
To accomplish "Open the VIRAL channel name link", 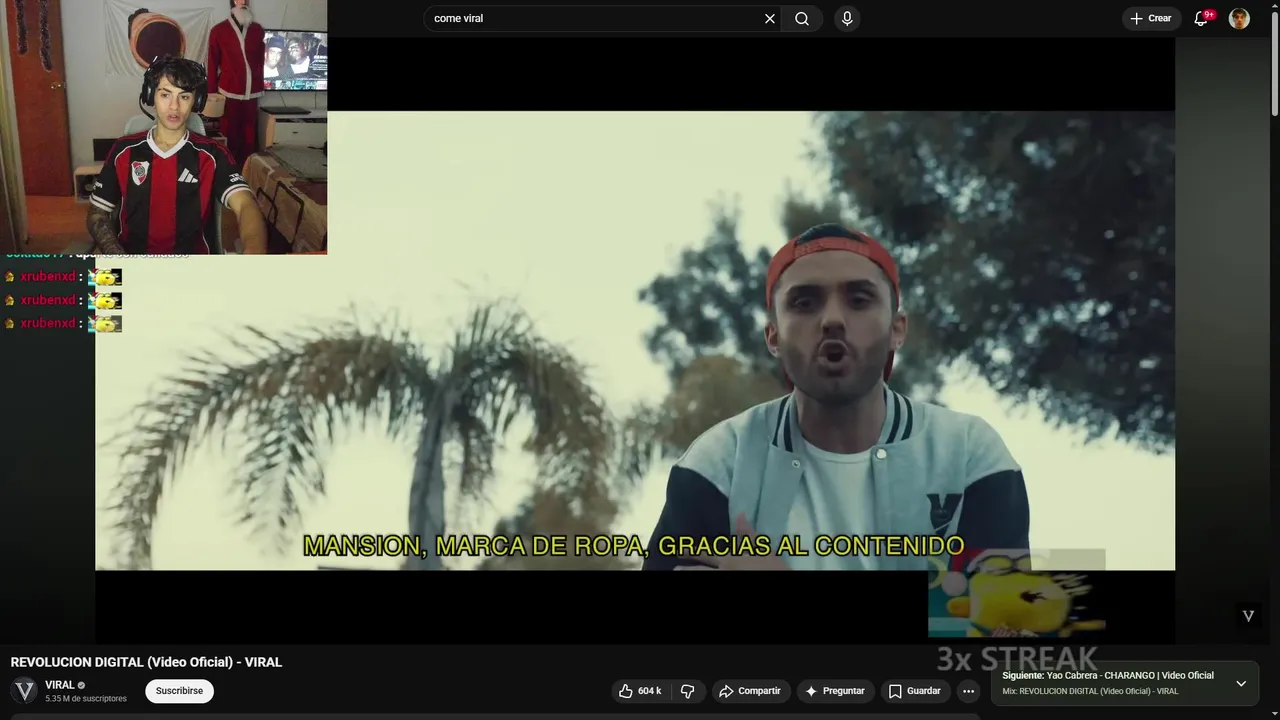I will point(60,685).
